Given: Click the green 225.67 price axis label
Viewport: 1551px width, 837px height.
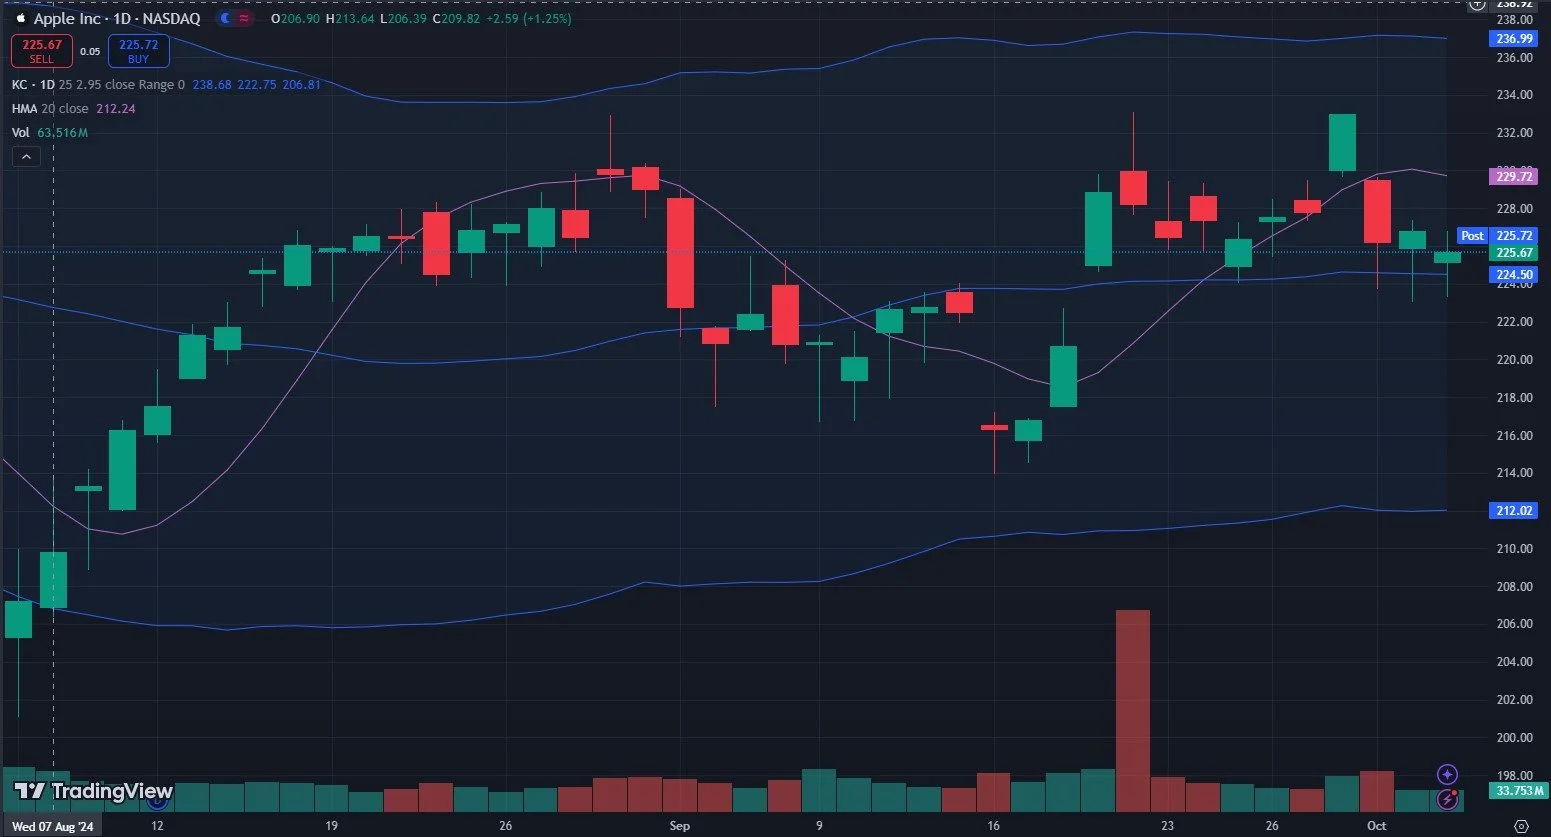Looking at the screenshot, I should tap(1513, 253).
